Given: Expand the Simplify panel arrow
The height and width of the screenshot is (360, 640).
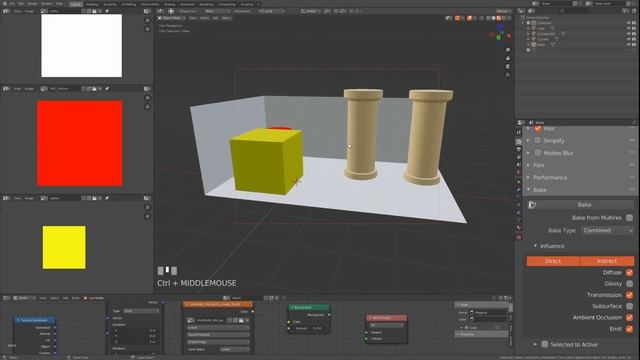Looking at the screenshot, I should point(529,140).
